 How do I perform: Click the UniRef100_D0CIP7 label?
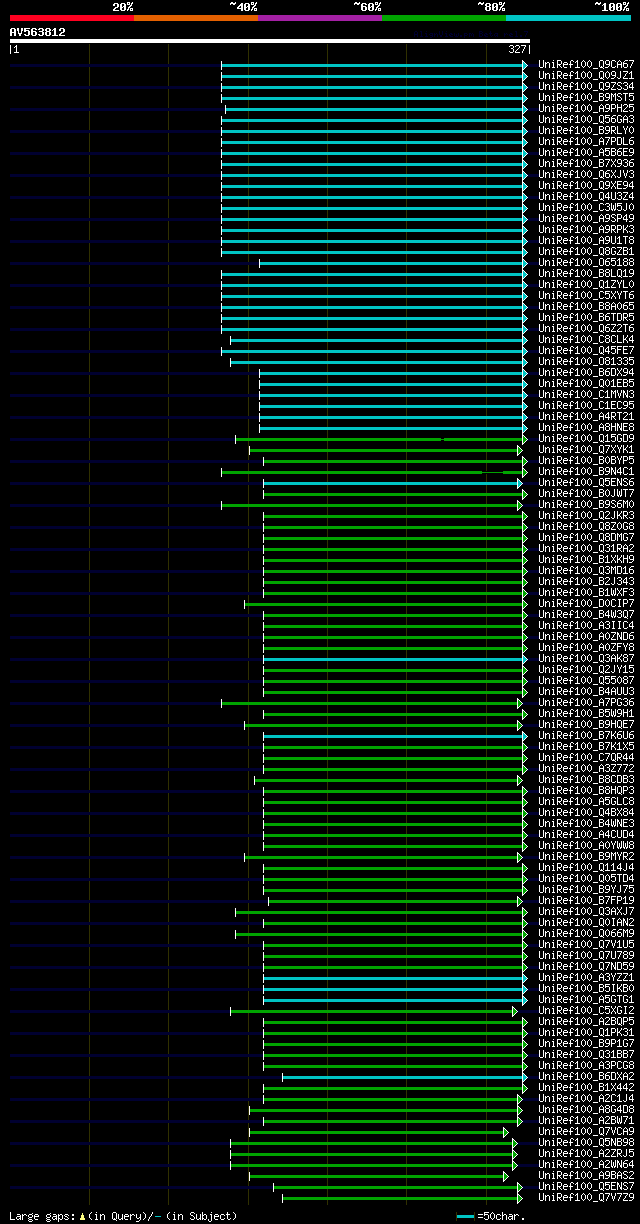(x=586, y=603)
